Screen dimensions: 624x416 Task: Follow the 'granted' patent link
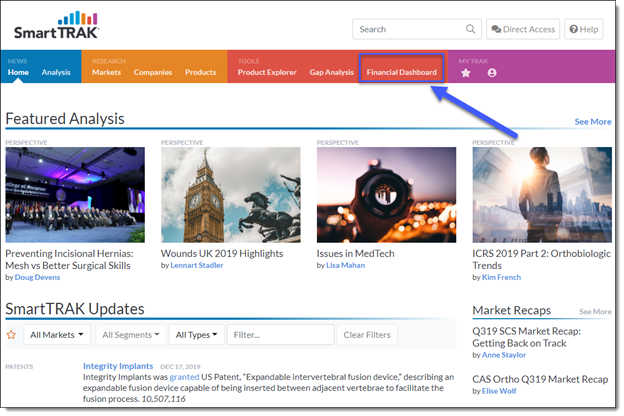coord(184,377)
